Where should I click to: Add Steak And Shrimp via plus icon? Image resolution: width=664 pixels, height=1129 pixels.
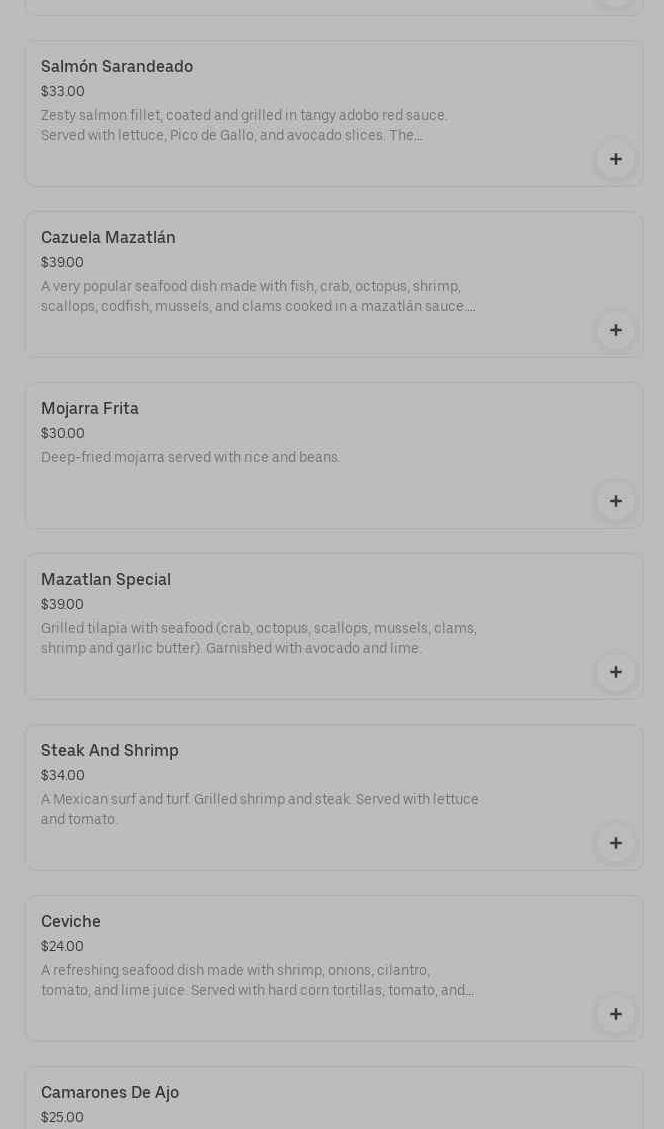pyautogui.click(x=615, y=843)
